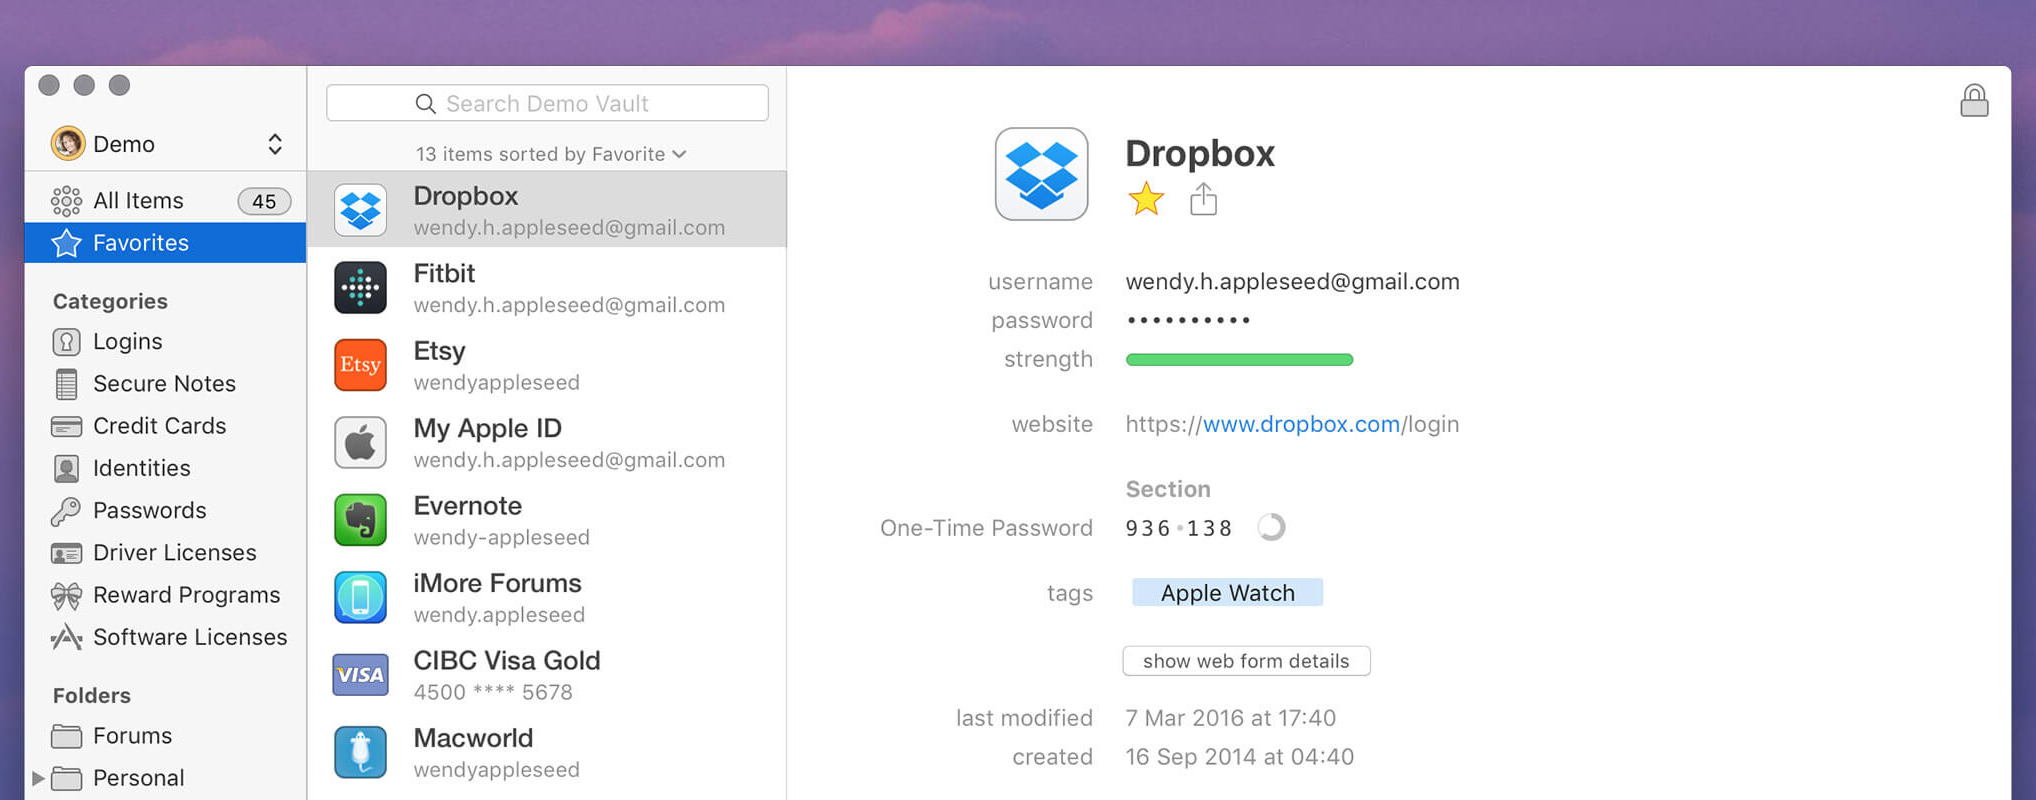
Task: Open the Software Licenses category
Action: click(x=190, y=637)
